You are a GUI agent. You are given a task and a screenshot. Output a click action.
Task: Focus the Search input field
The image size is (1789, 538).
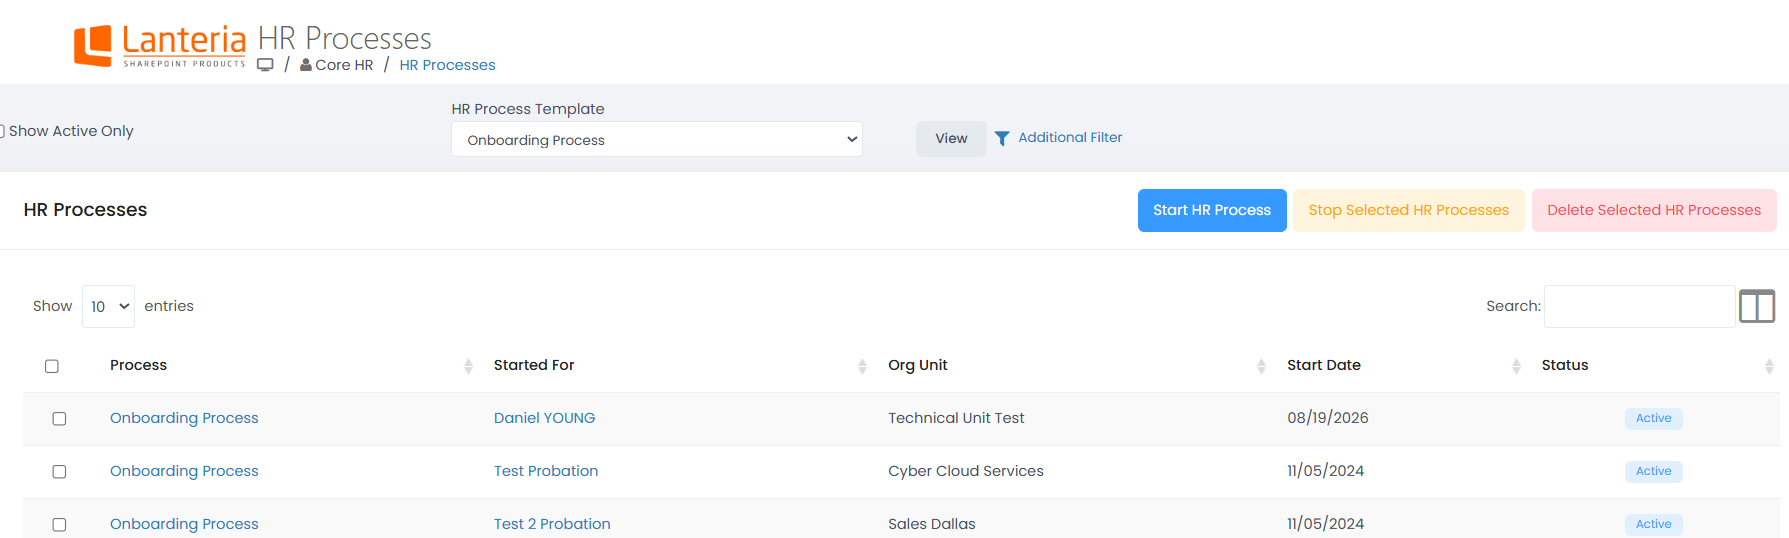pos(1639,306)
